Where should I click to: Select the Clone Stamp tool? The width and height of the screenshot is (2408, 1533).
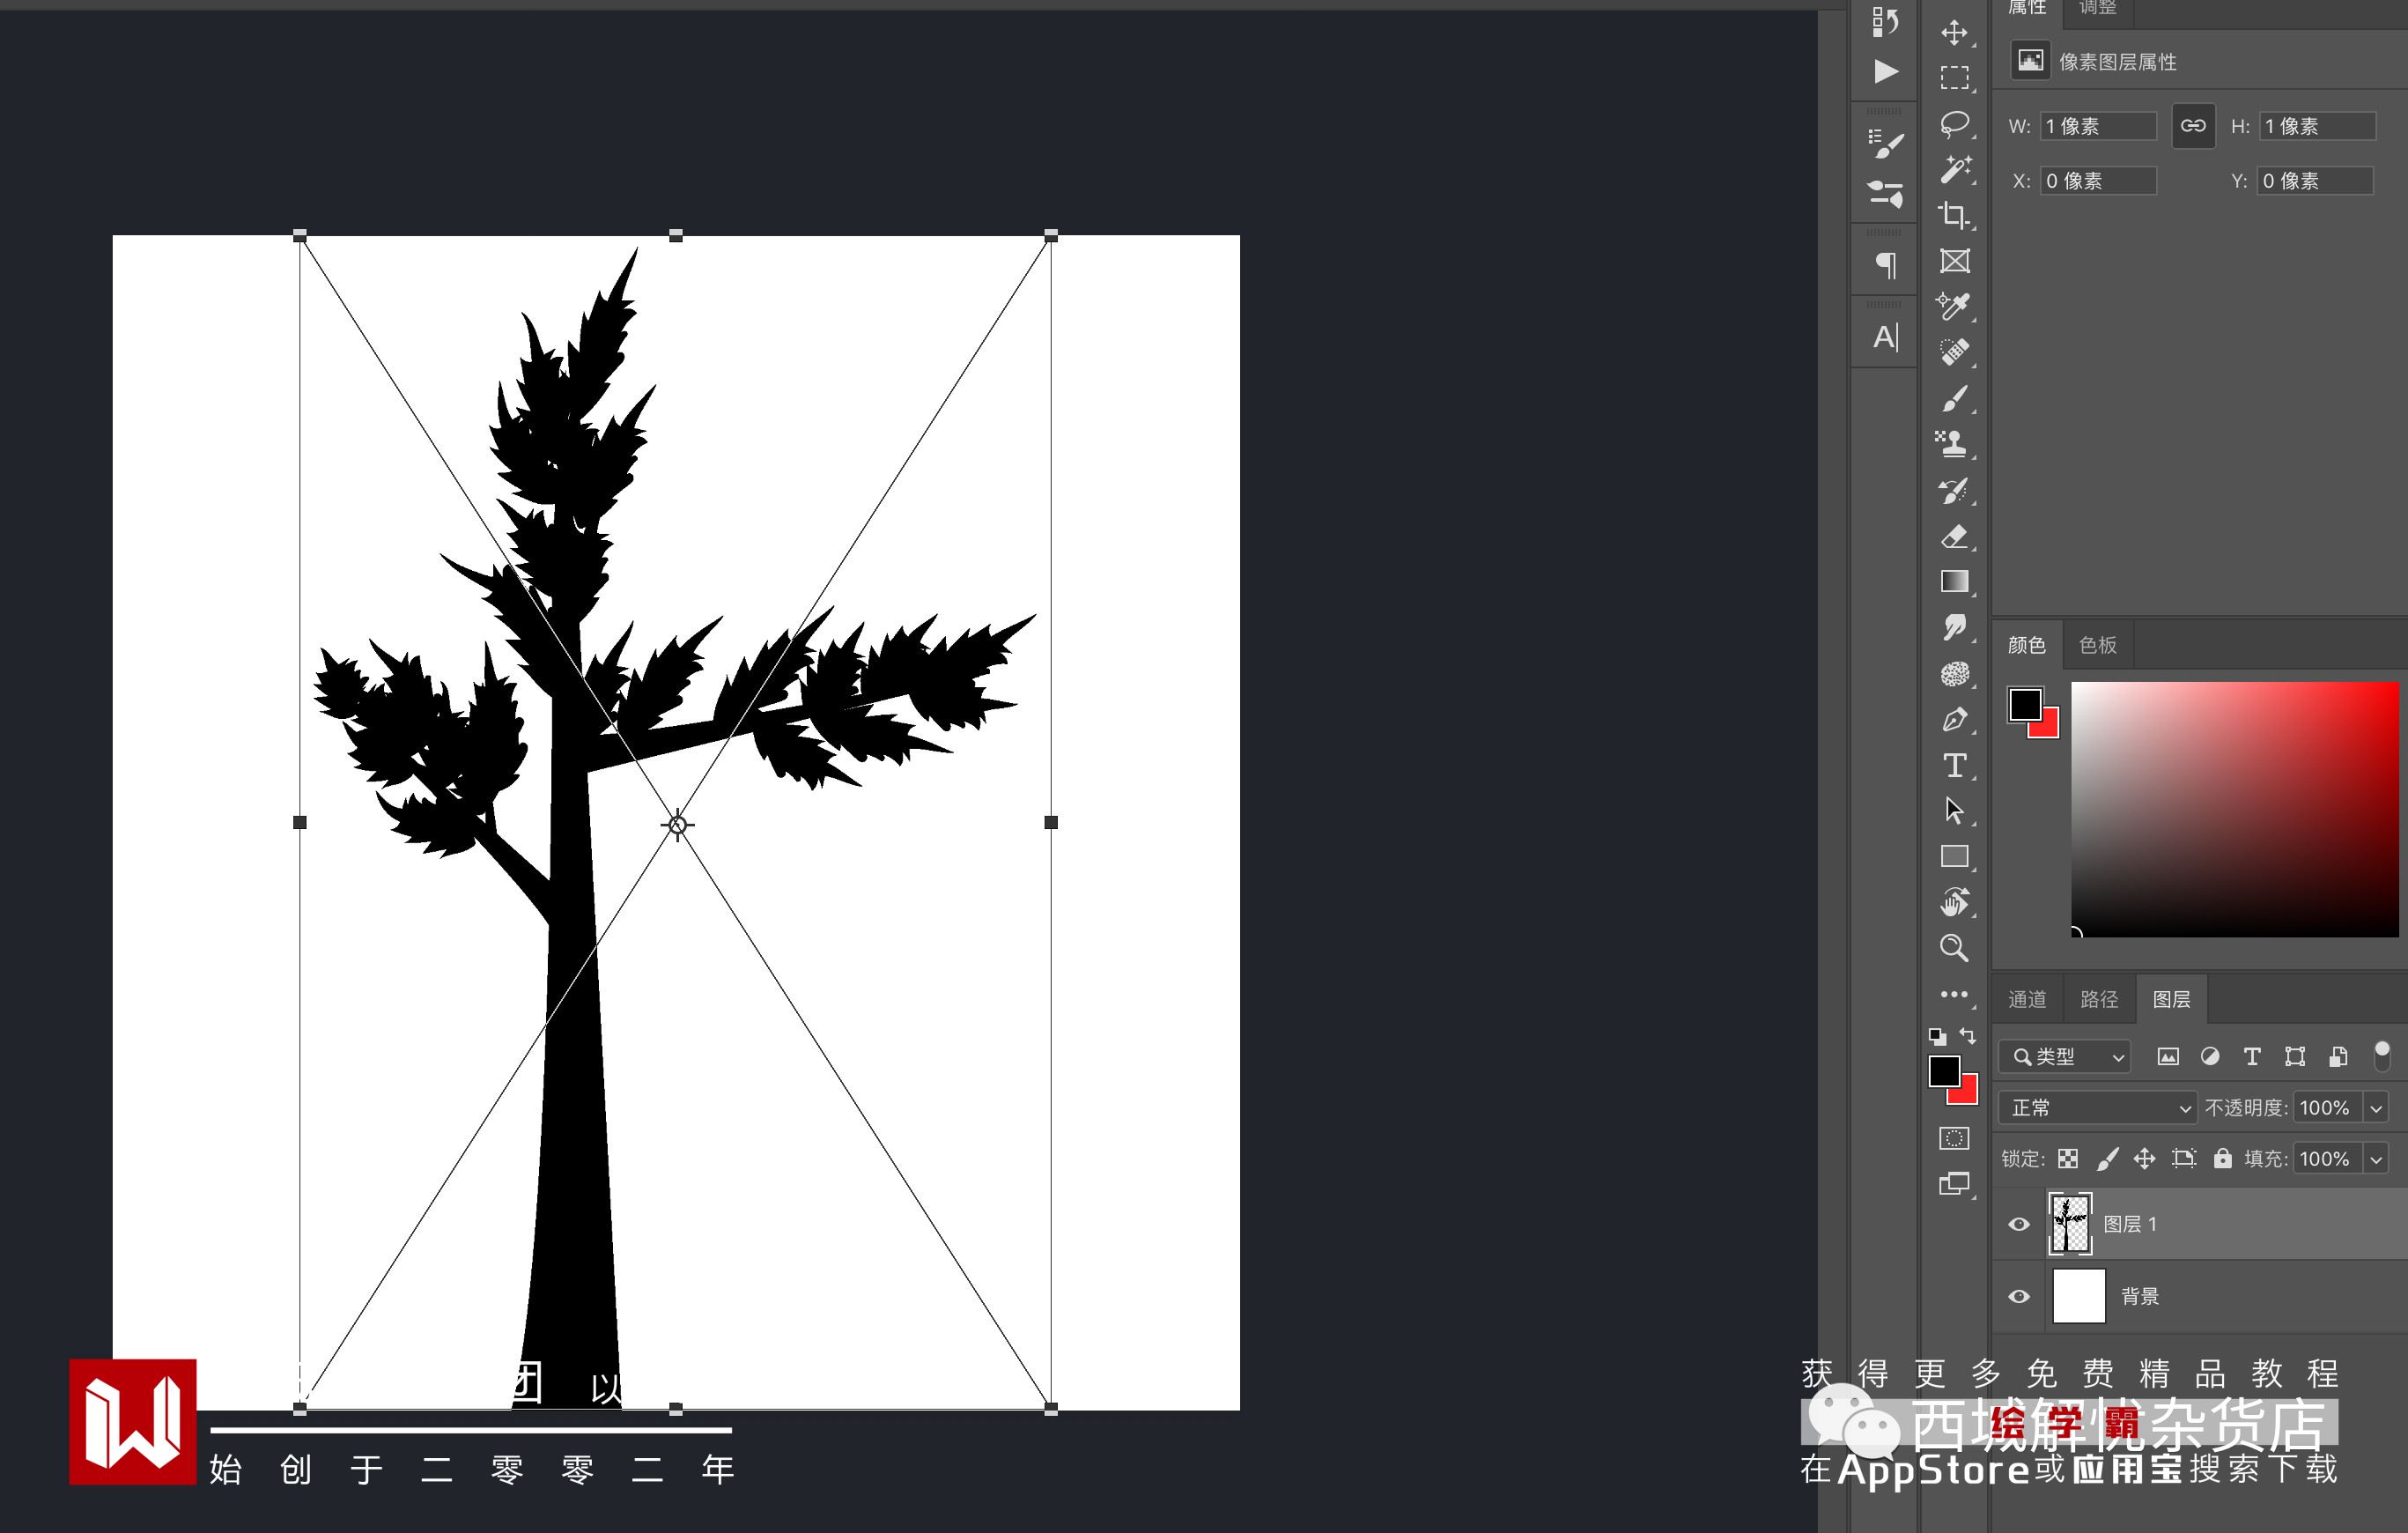pyautogui.click(x=1954, y=443)
